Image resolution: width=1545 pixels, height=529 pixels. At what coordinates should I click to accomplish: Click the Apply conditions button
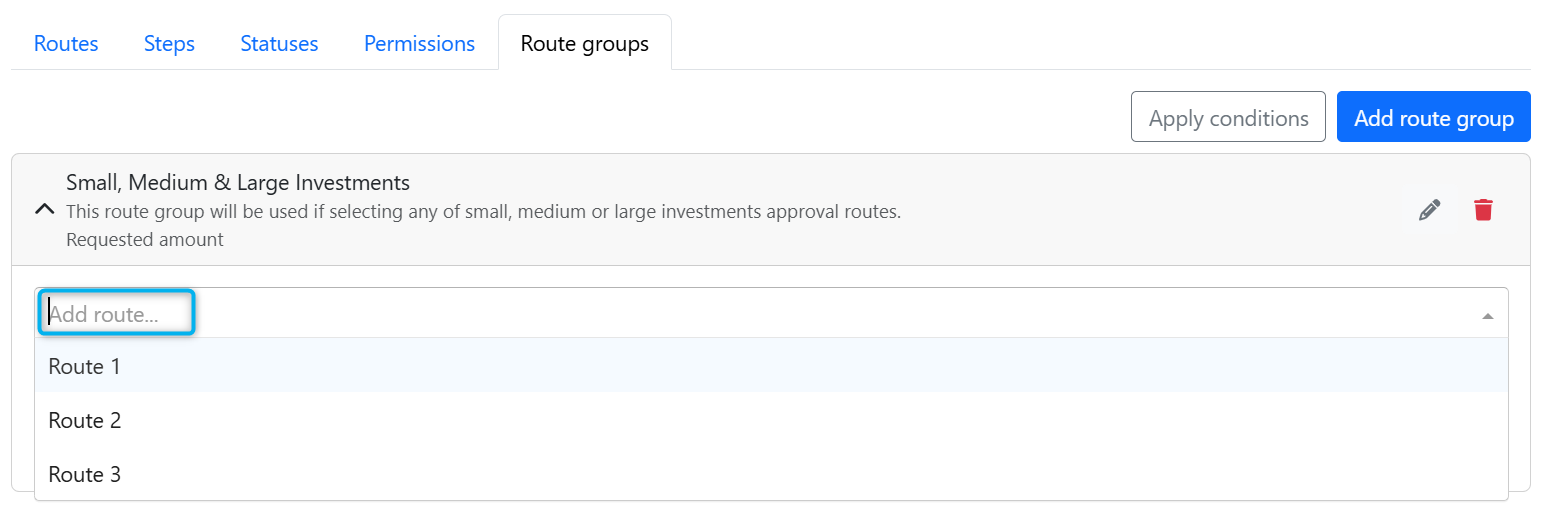click(1228, 117)
